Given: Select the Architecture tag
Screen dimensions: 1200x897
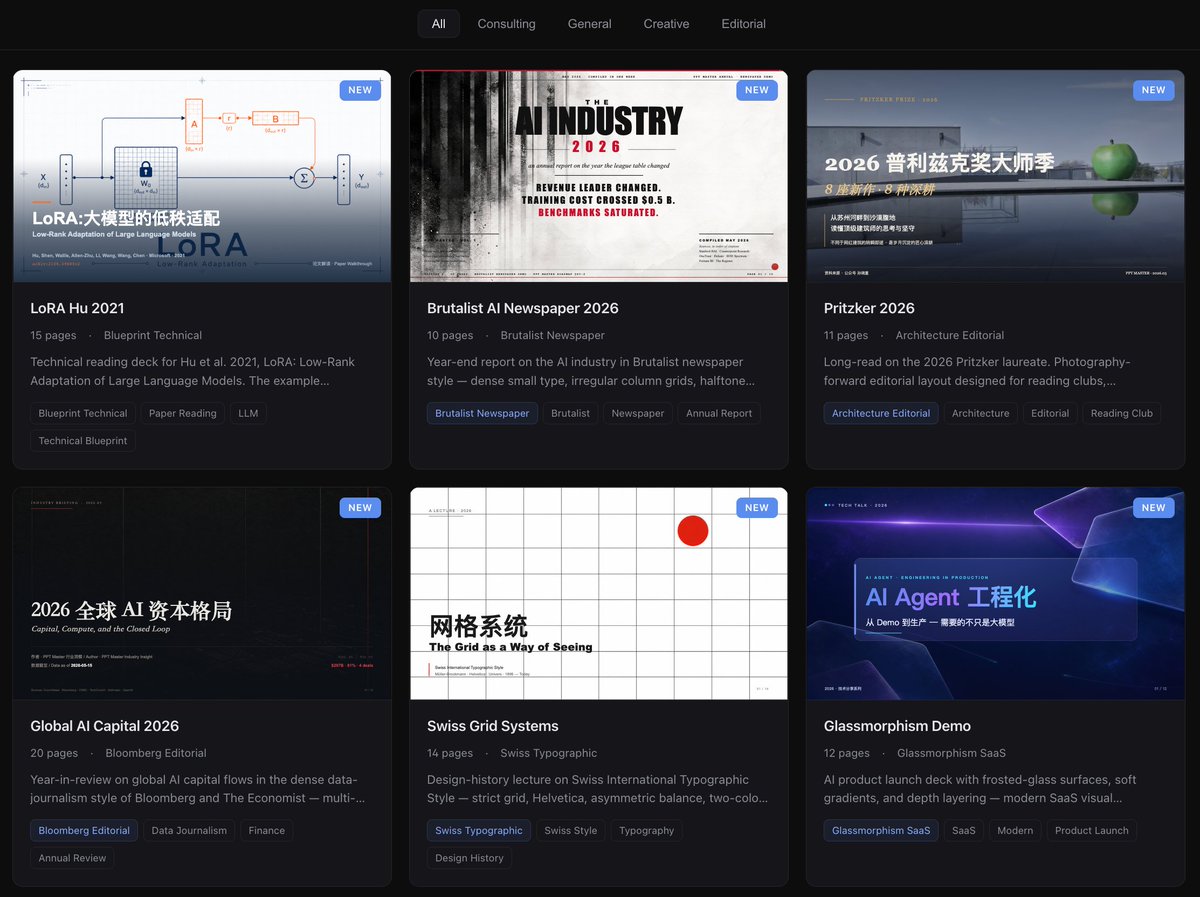Looking at the screenshot, I should (x=981, y=413).
